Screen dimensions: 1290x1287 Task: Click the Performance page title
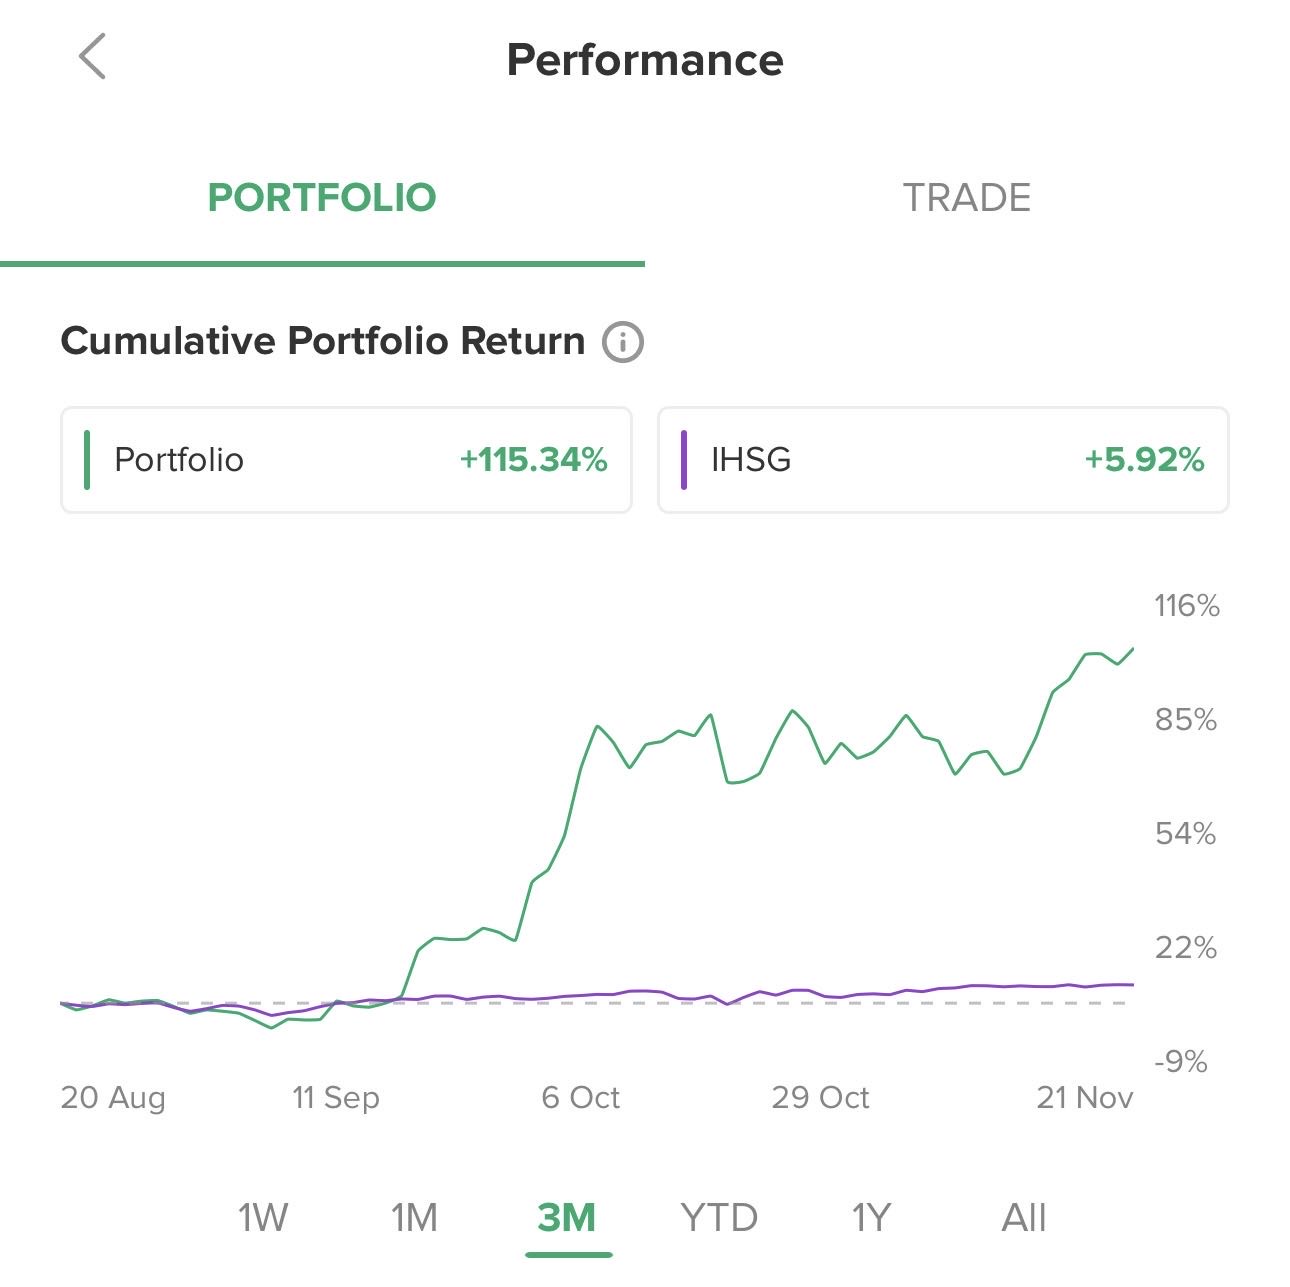click(645, 60)
